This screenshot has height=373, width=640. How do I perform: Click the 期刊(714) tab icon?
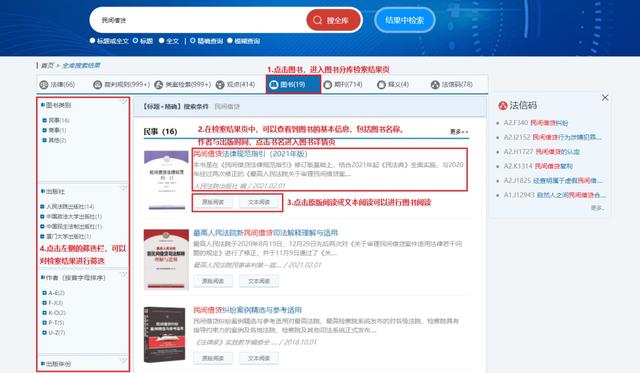click(x=327, y=84)
